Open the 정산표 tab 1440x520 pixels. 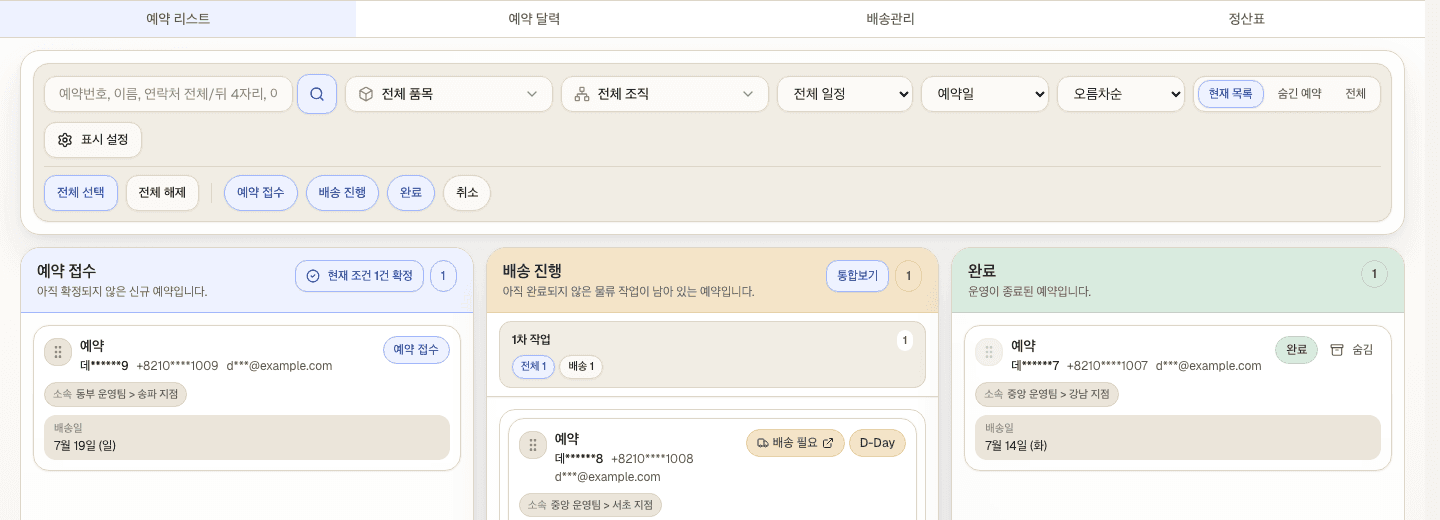click(1246, 19)
